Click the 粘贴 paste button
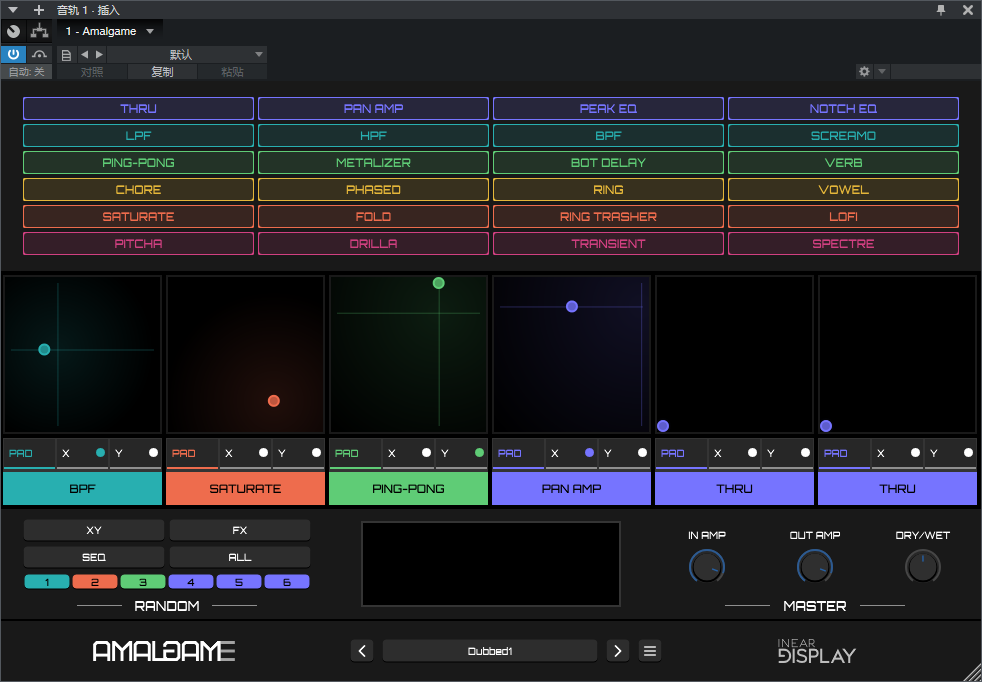982x682 pixels. [232, 72]
